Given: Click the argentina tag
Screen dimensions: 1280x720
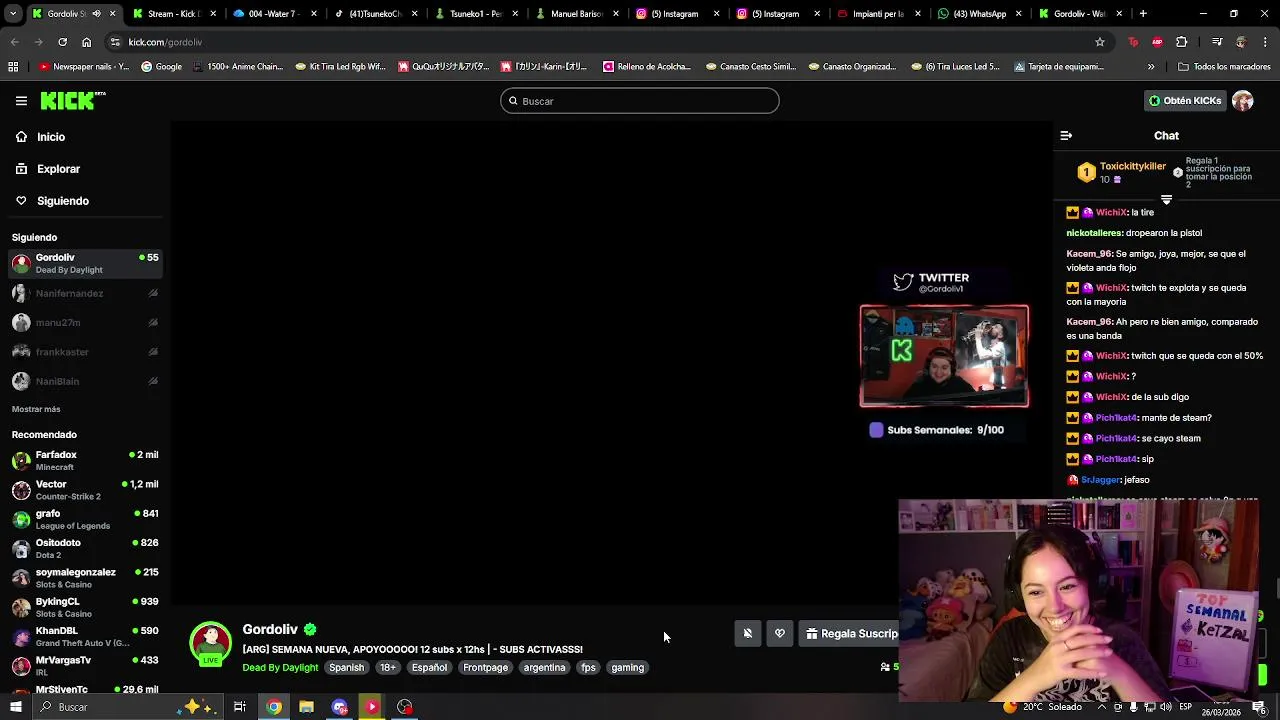Looking at the screenshot, I should [544, 668].
